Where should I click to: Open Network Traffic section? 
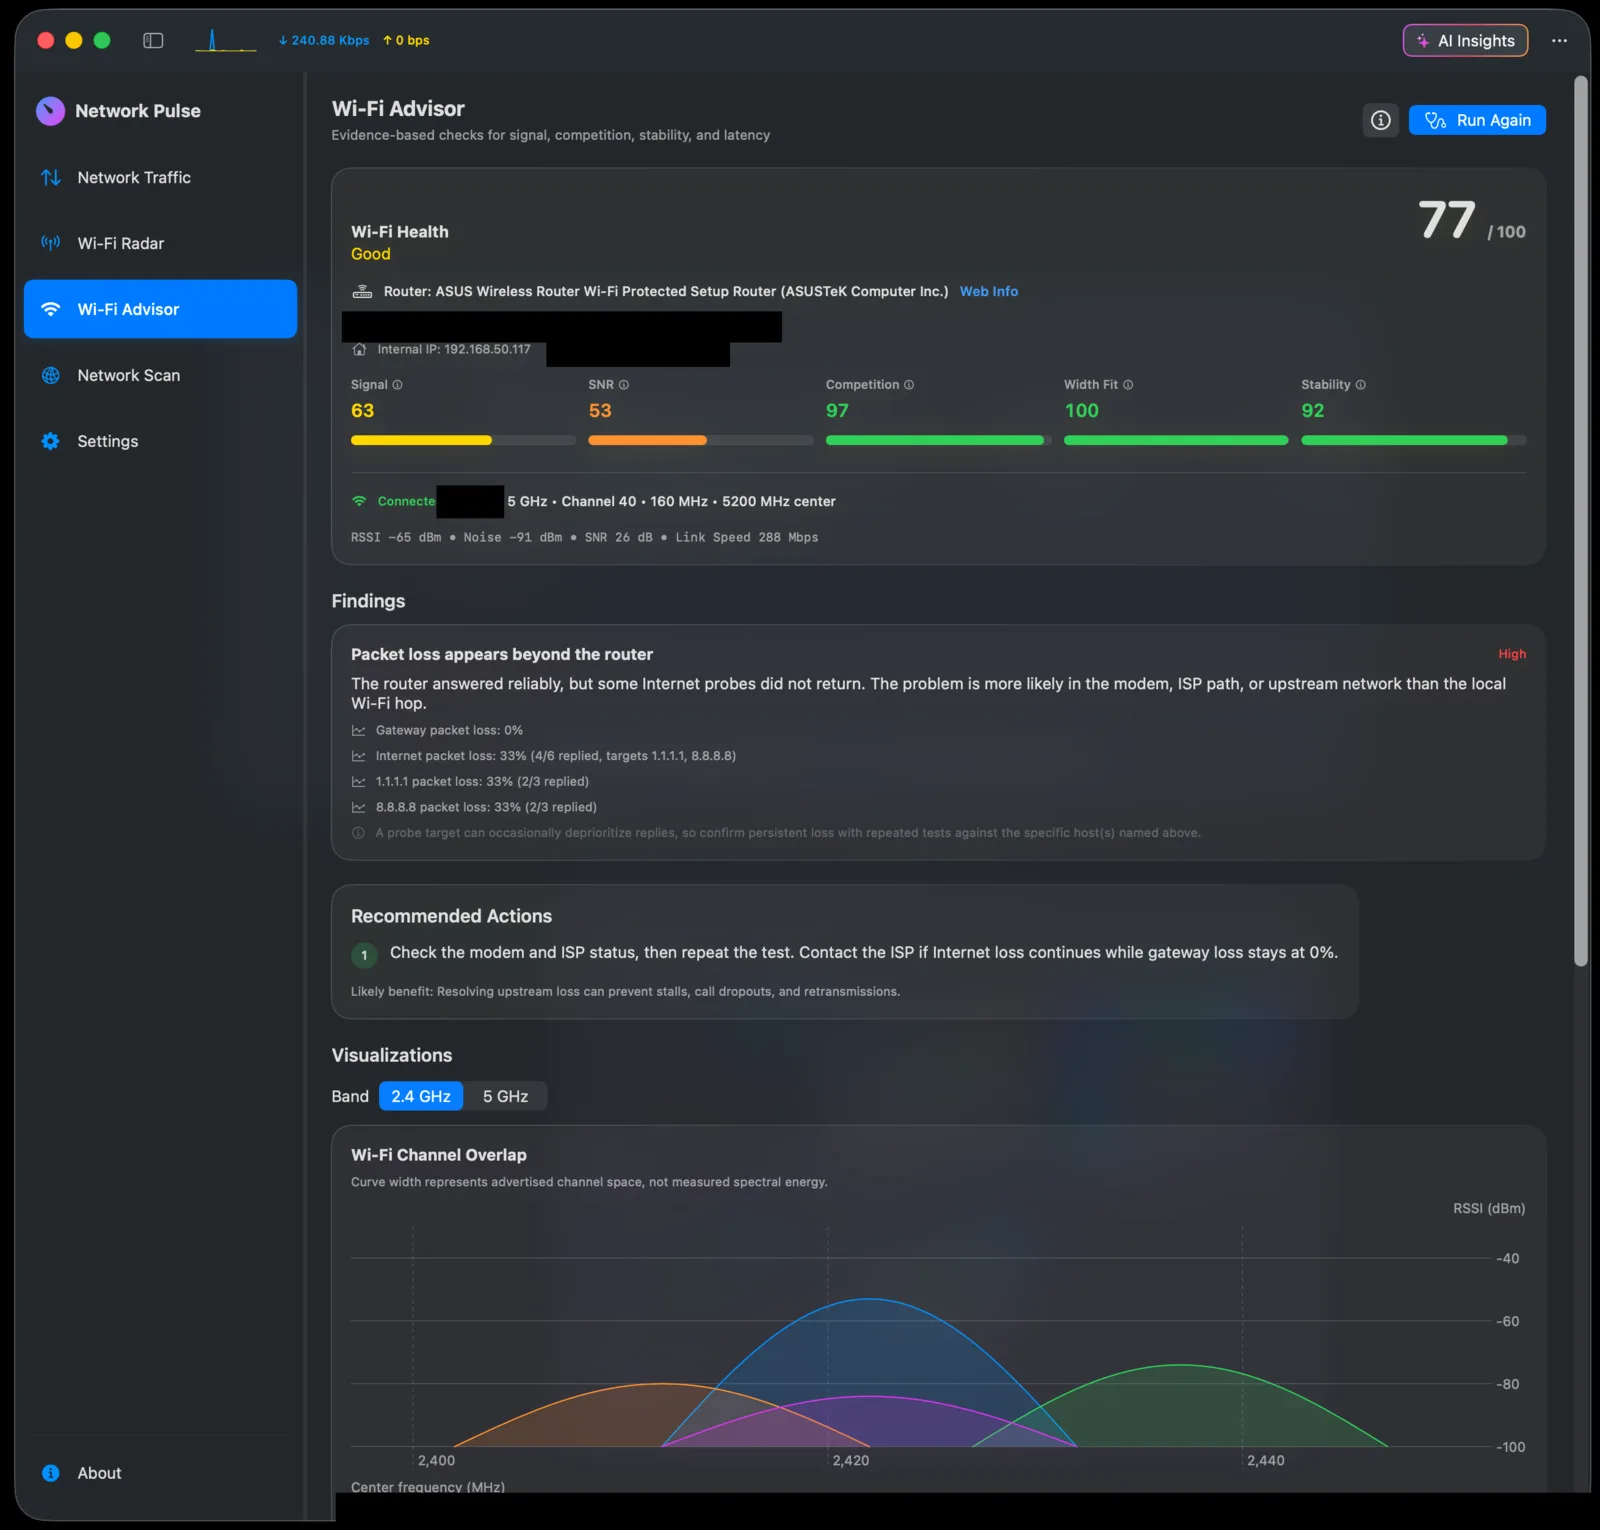click(160, 177)
